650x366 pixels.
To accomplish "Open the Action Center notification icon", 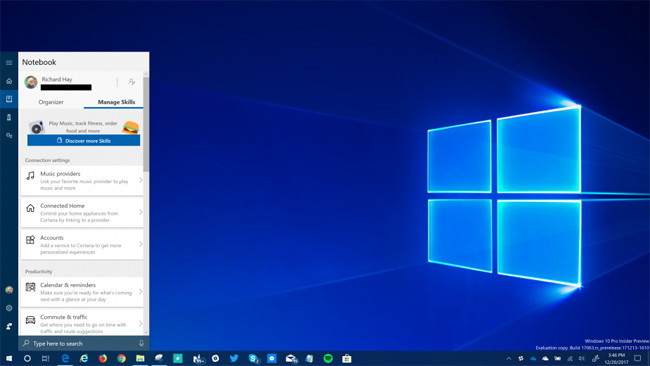I will tap(638, 359).
